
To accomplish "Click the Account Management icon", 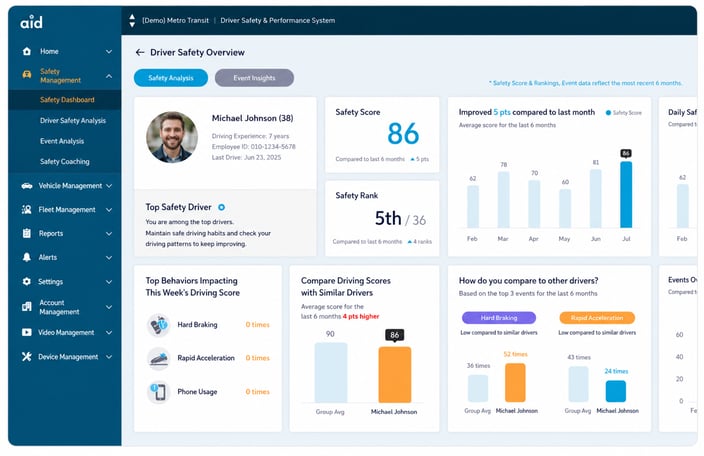I will click(27, 307).
